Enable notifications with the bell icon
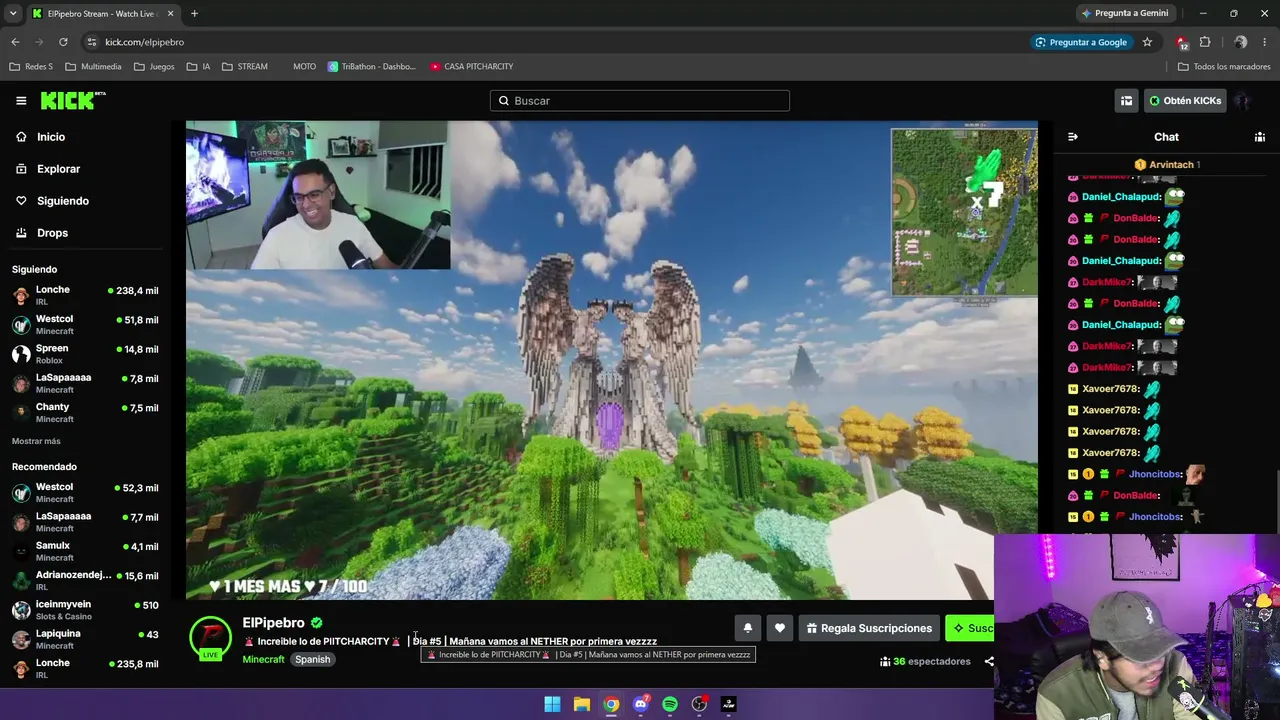The image size is (1280, 720). [x=747, y=628]
